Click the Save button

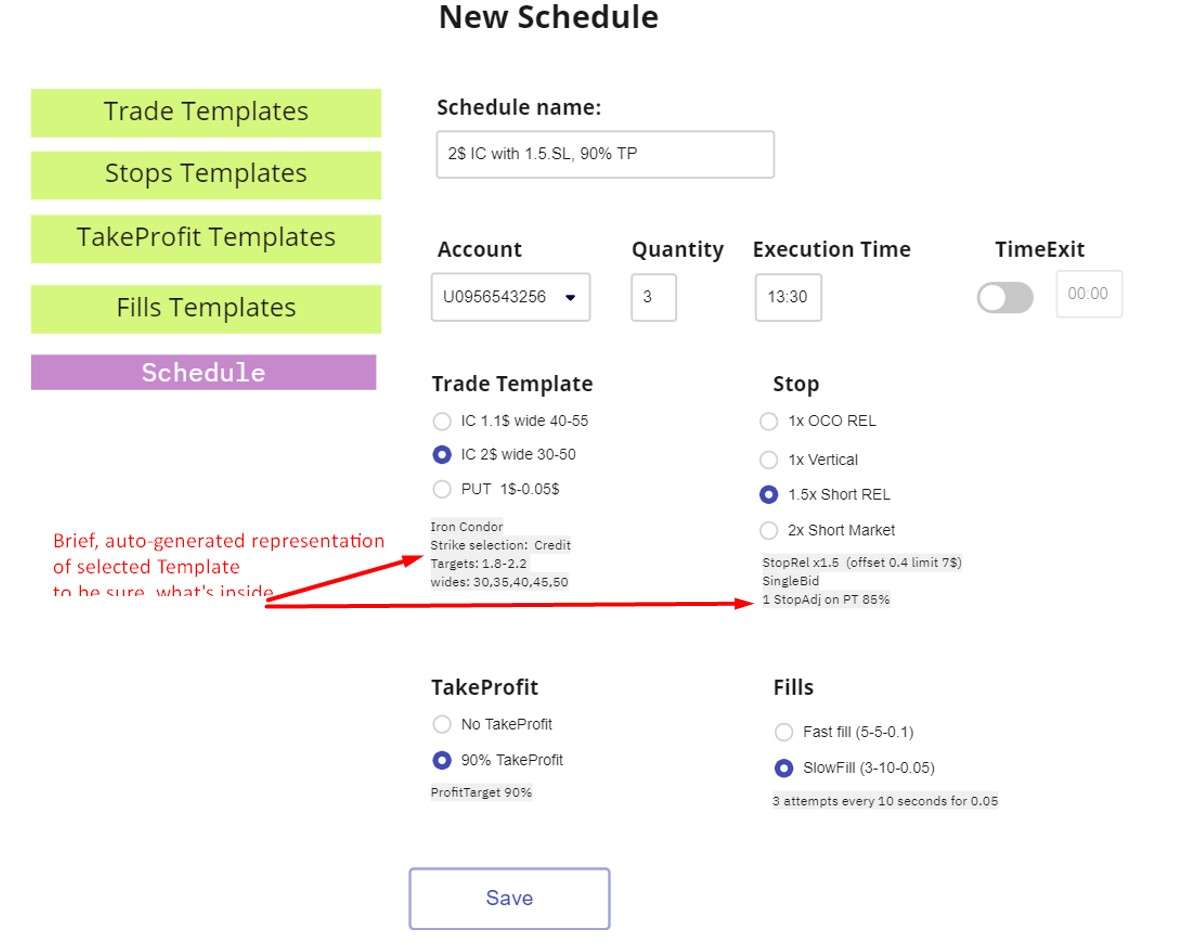pos(509,898)
